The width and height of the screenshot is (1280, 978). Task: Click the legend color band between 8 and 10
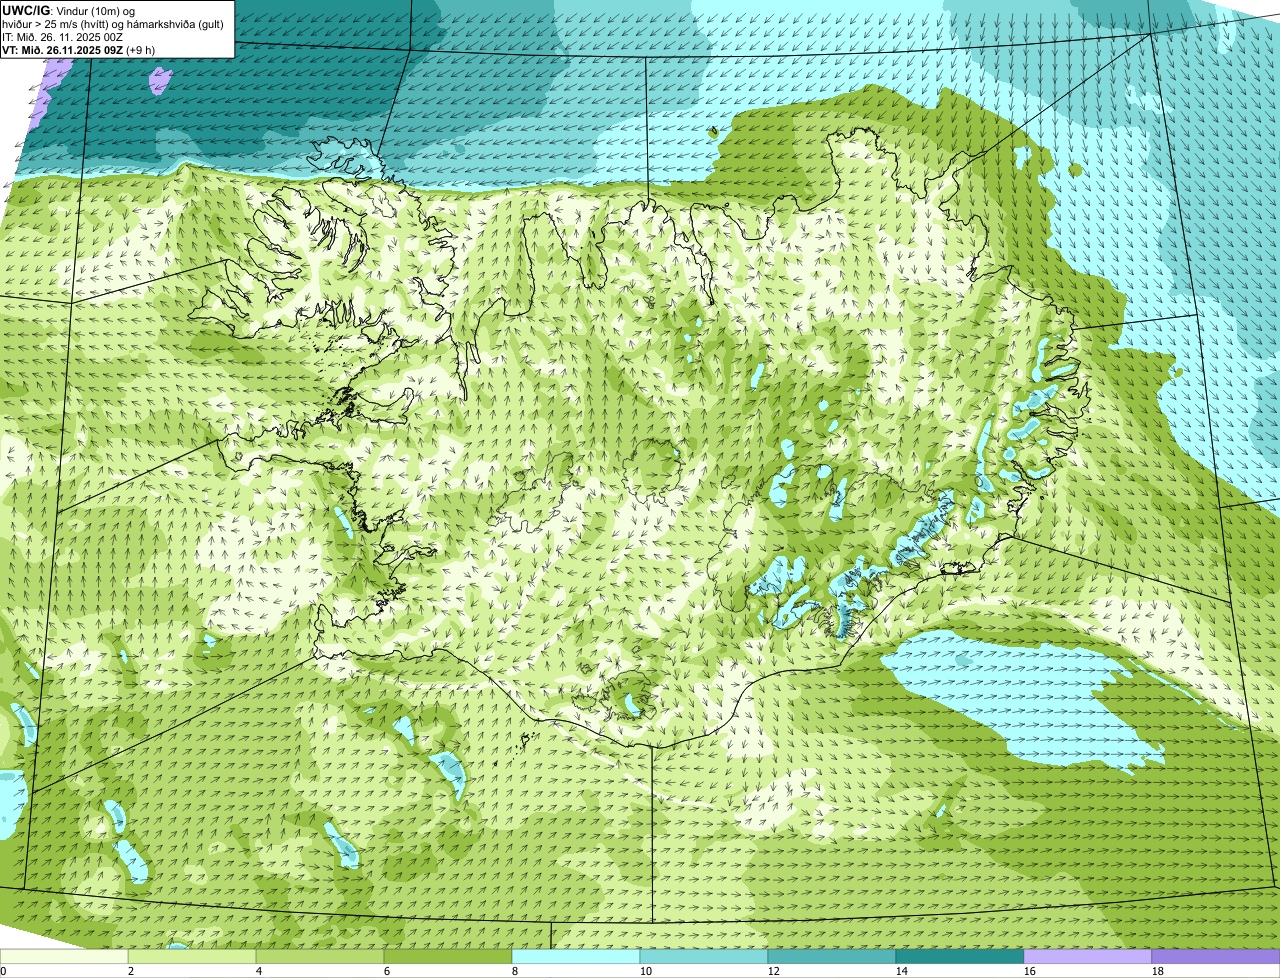[x=576, y=957]
